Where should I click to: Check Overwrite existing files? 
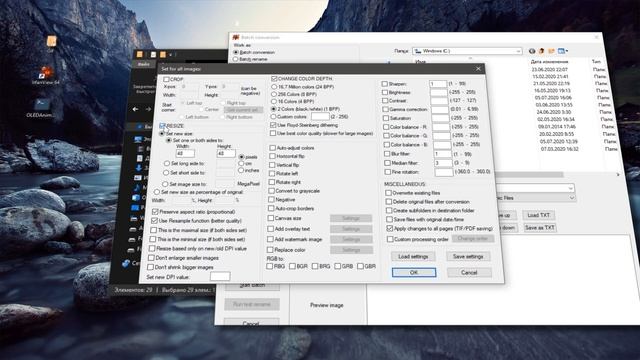pyautogui.click(x=388, y=193)
